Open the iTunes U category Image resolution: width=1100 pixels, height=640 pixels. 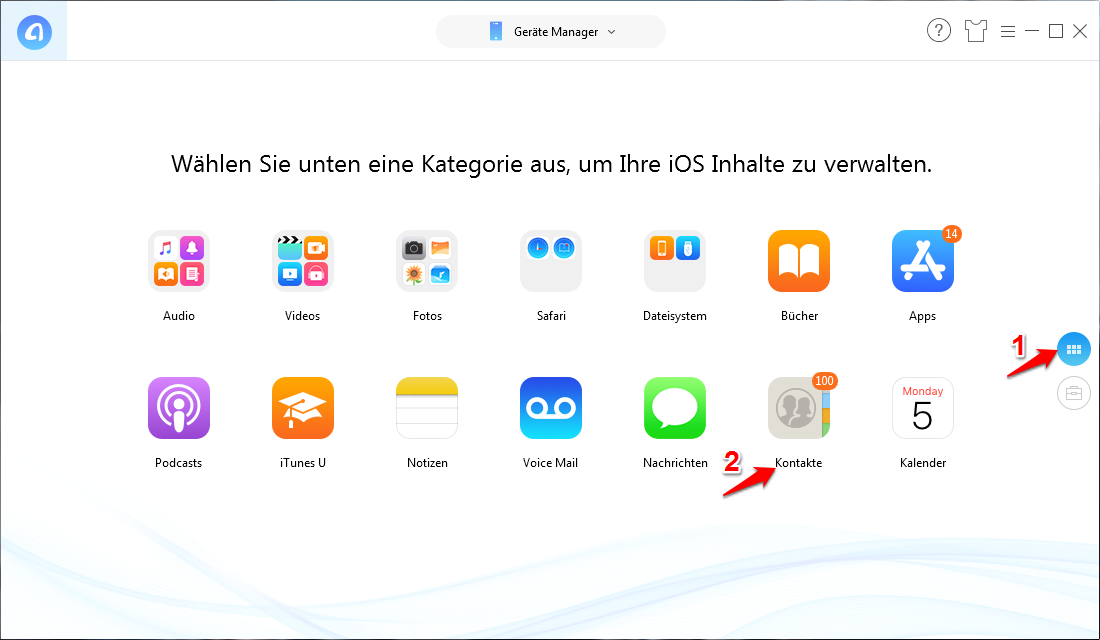click(x=302, y=408)
